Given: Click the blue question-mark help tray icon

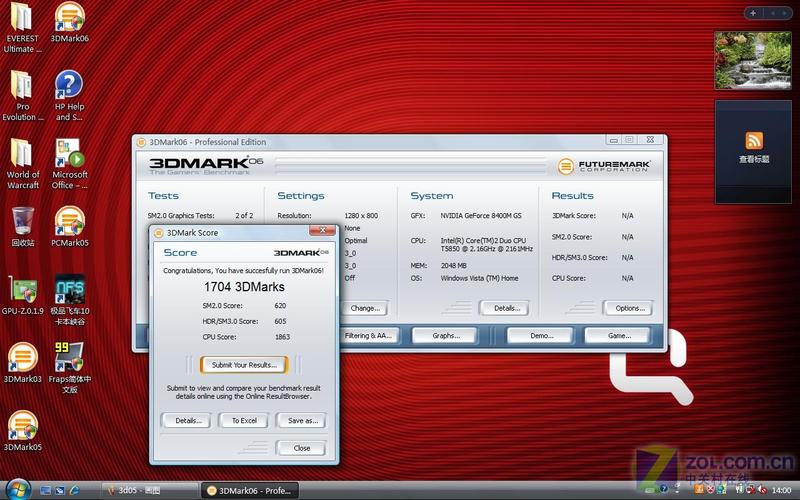Looking at the screenshot, I should coord(664,489).
